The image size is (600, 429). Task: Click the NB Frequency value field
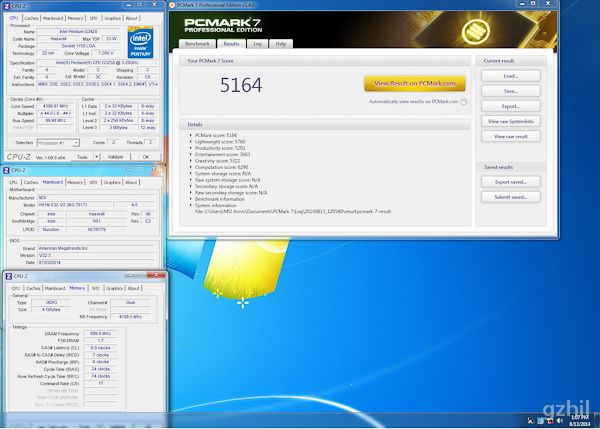pyautogui.click(x=130, y=317)
